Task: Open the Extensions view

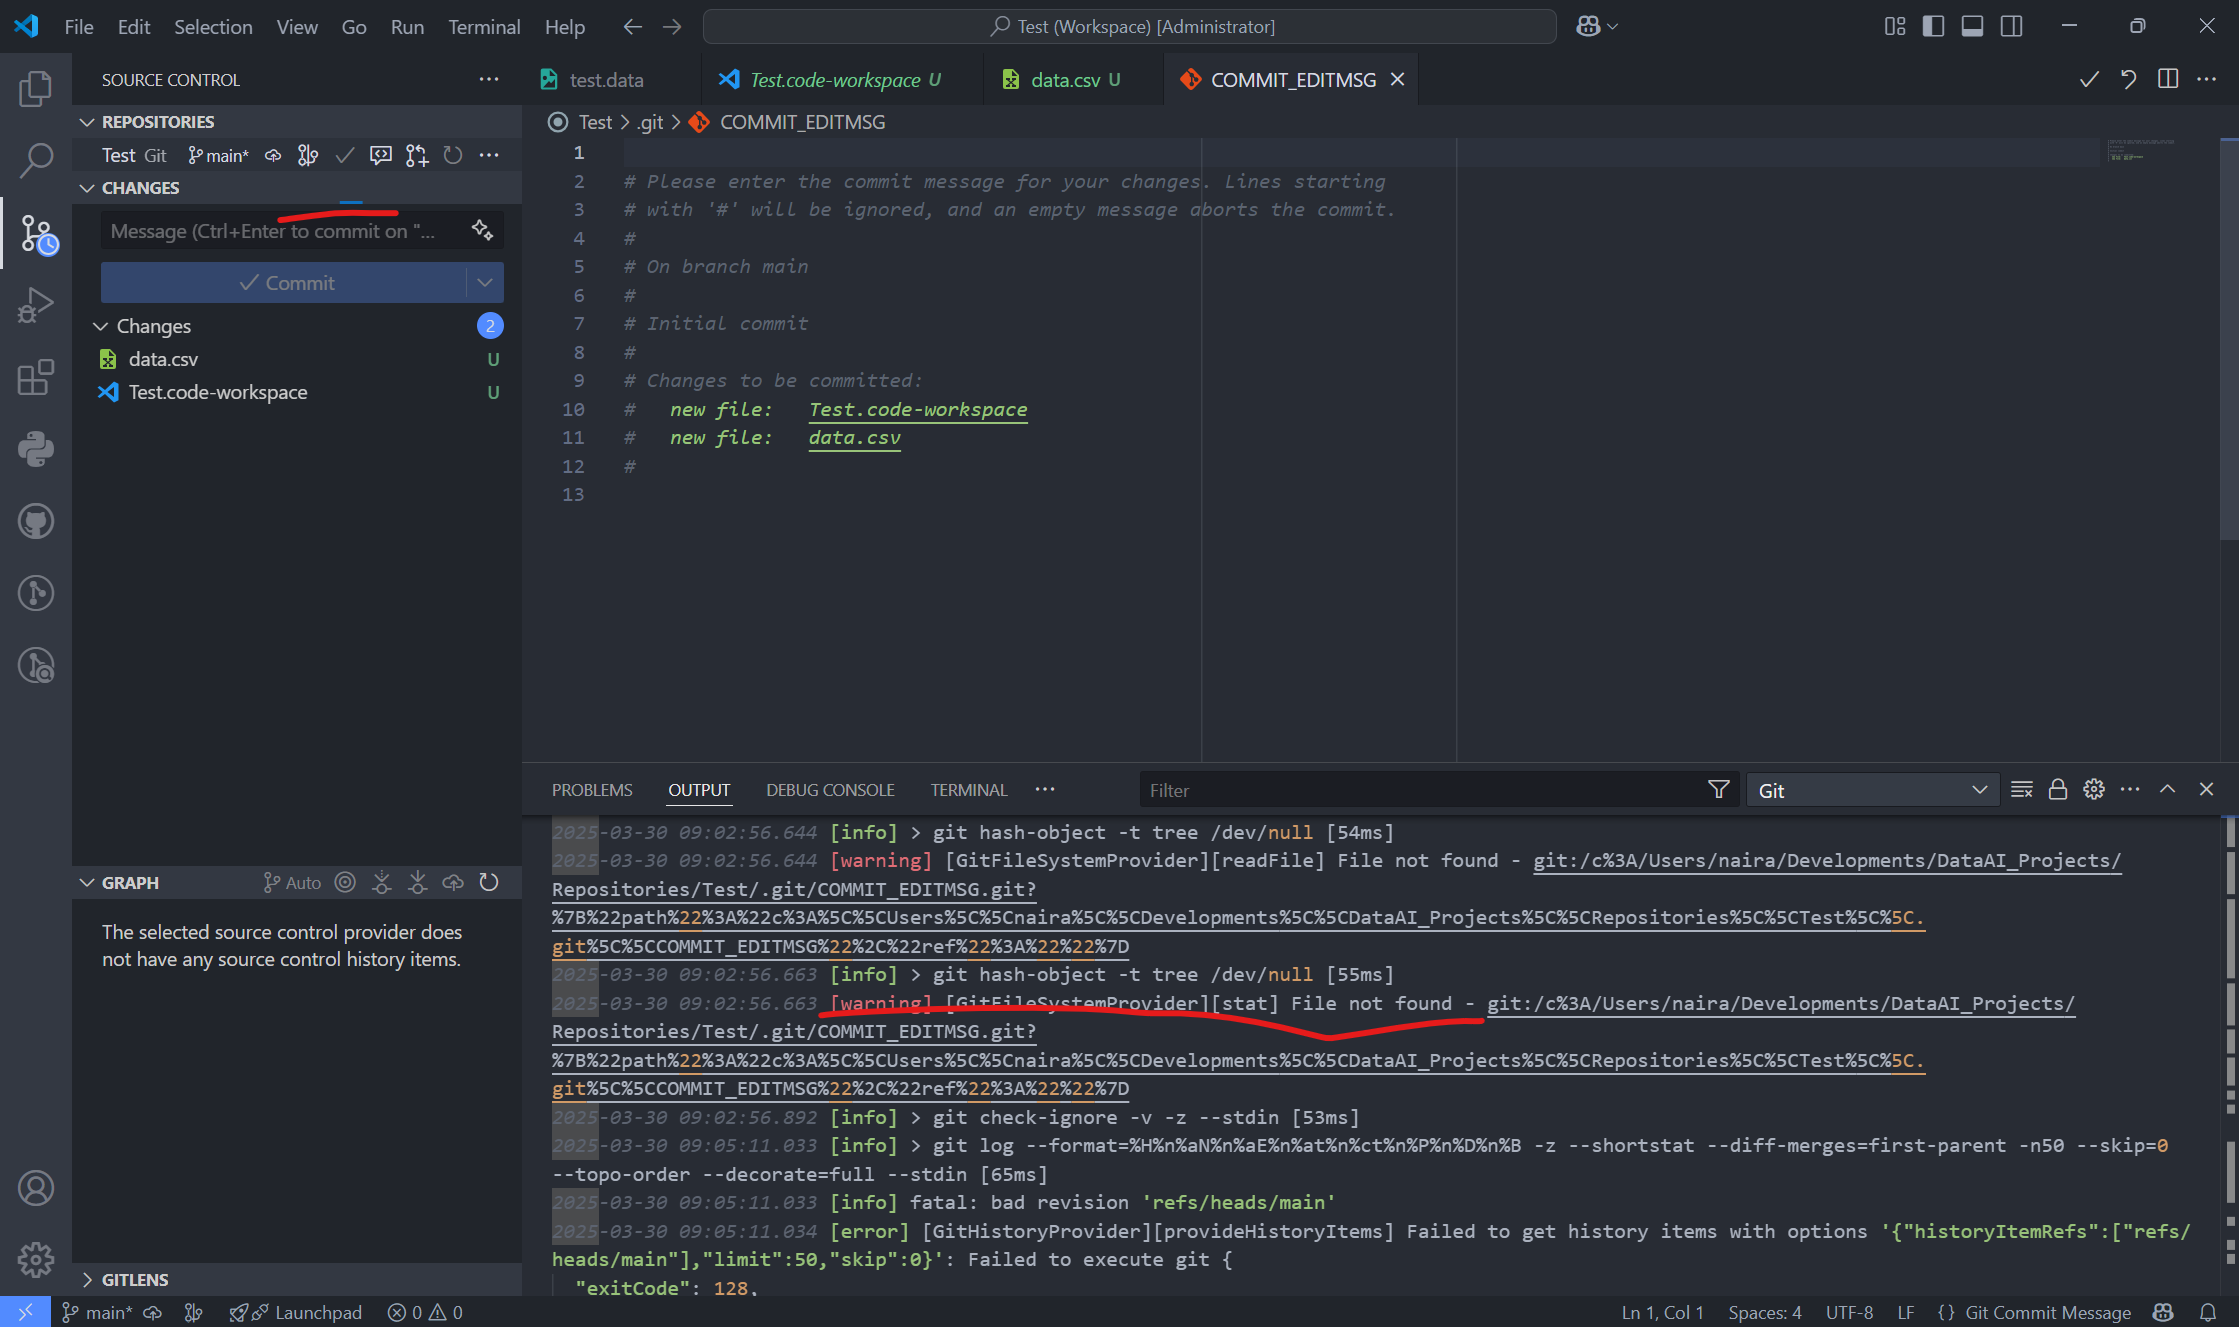Action: (x=36, y=377)
